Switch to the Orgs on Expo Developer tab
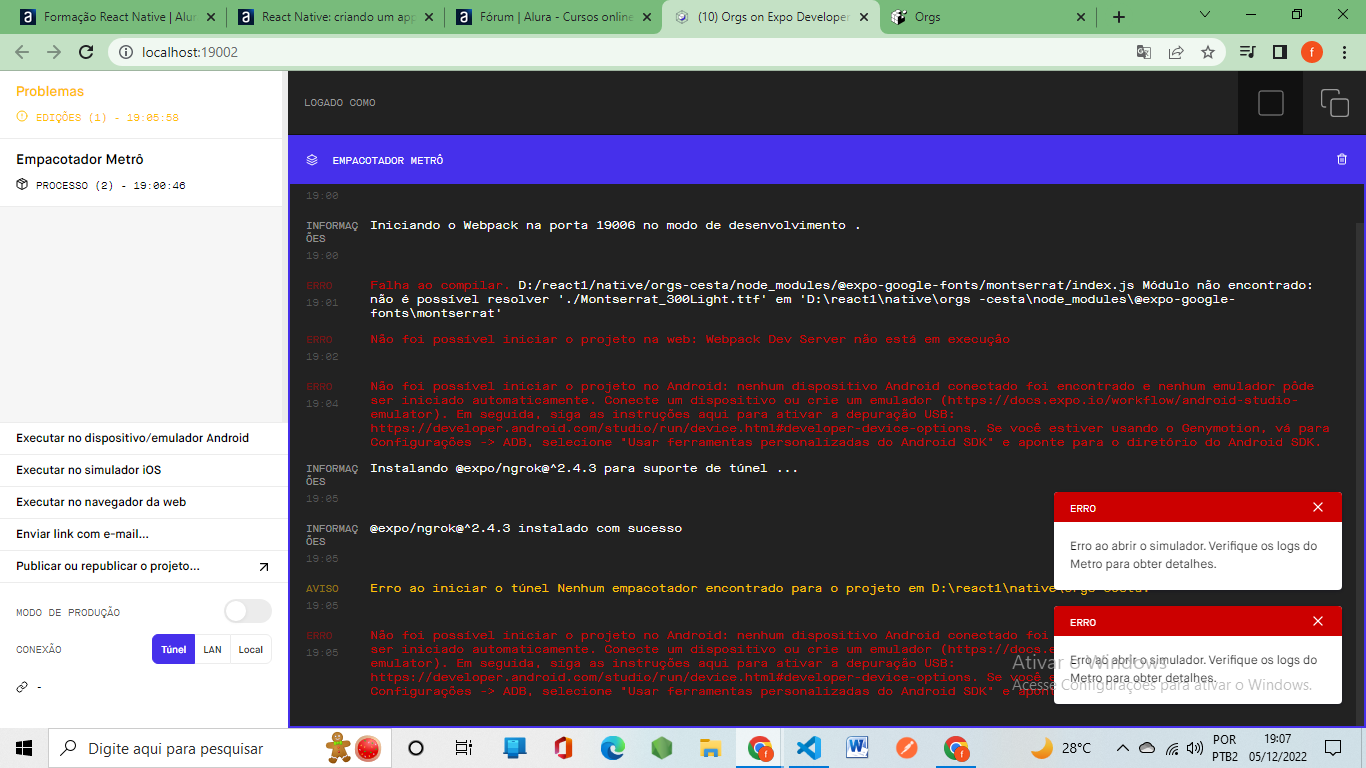Viewport: 1366px width, 768px height. 769,17
